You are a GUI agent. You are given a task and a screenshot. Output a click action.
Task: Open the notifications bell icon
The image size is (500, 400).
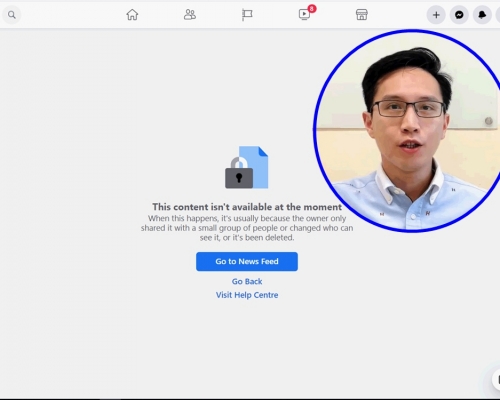(x=482, y=15)
